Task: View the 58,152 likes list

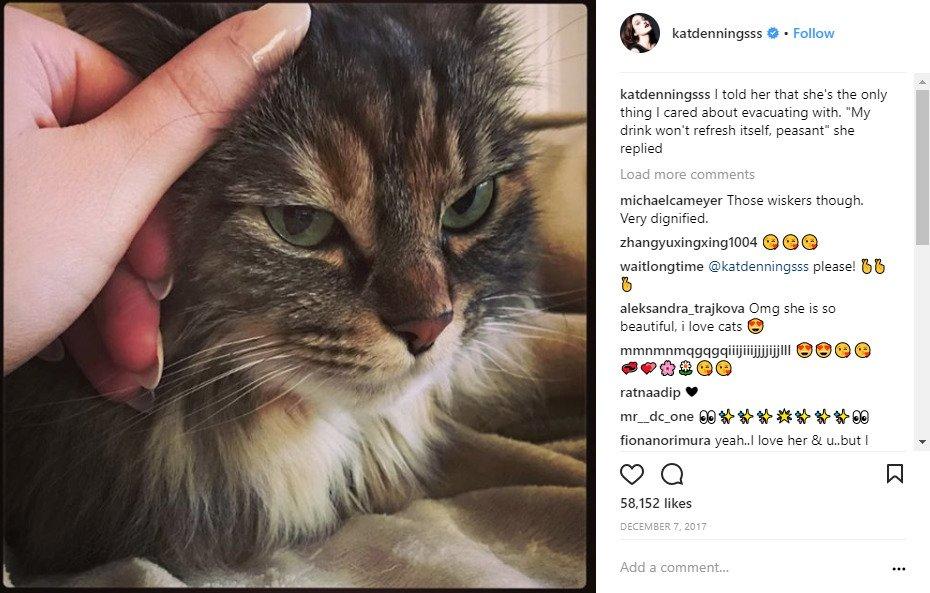Action: coord(655,503)
